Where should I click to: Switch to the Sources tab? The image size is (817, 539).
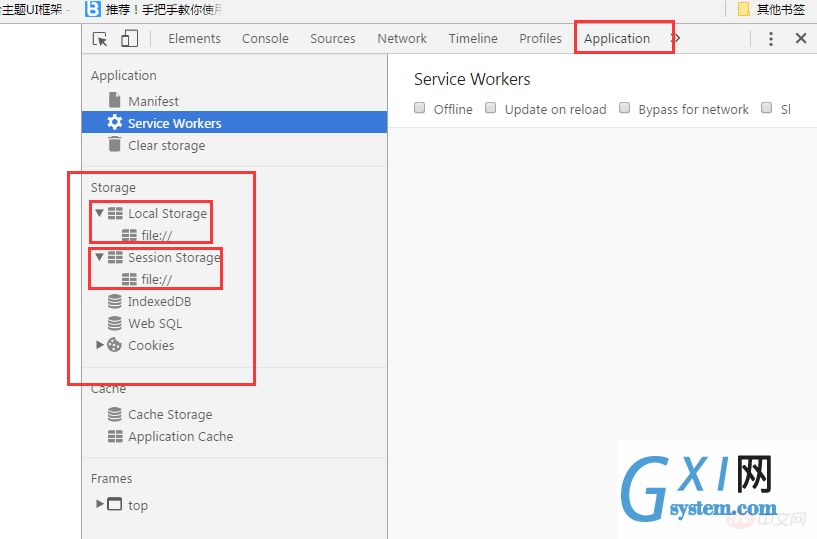coord(332,39)
